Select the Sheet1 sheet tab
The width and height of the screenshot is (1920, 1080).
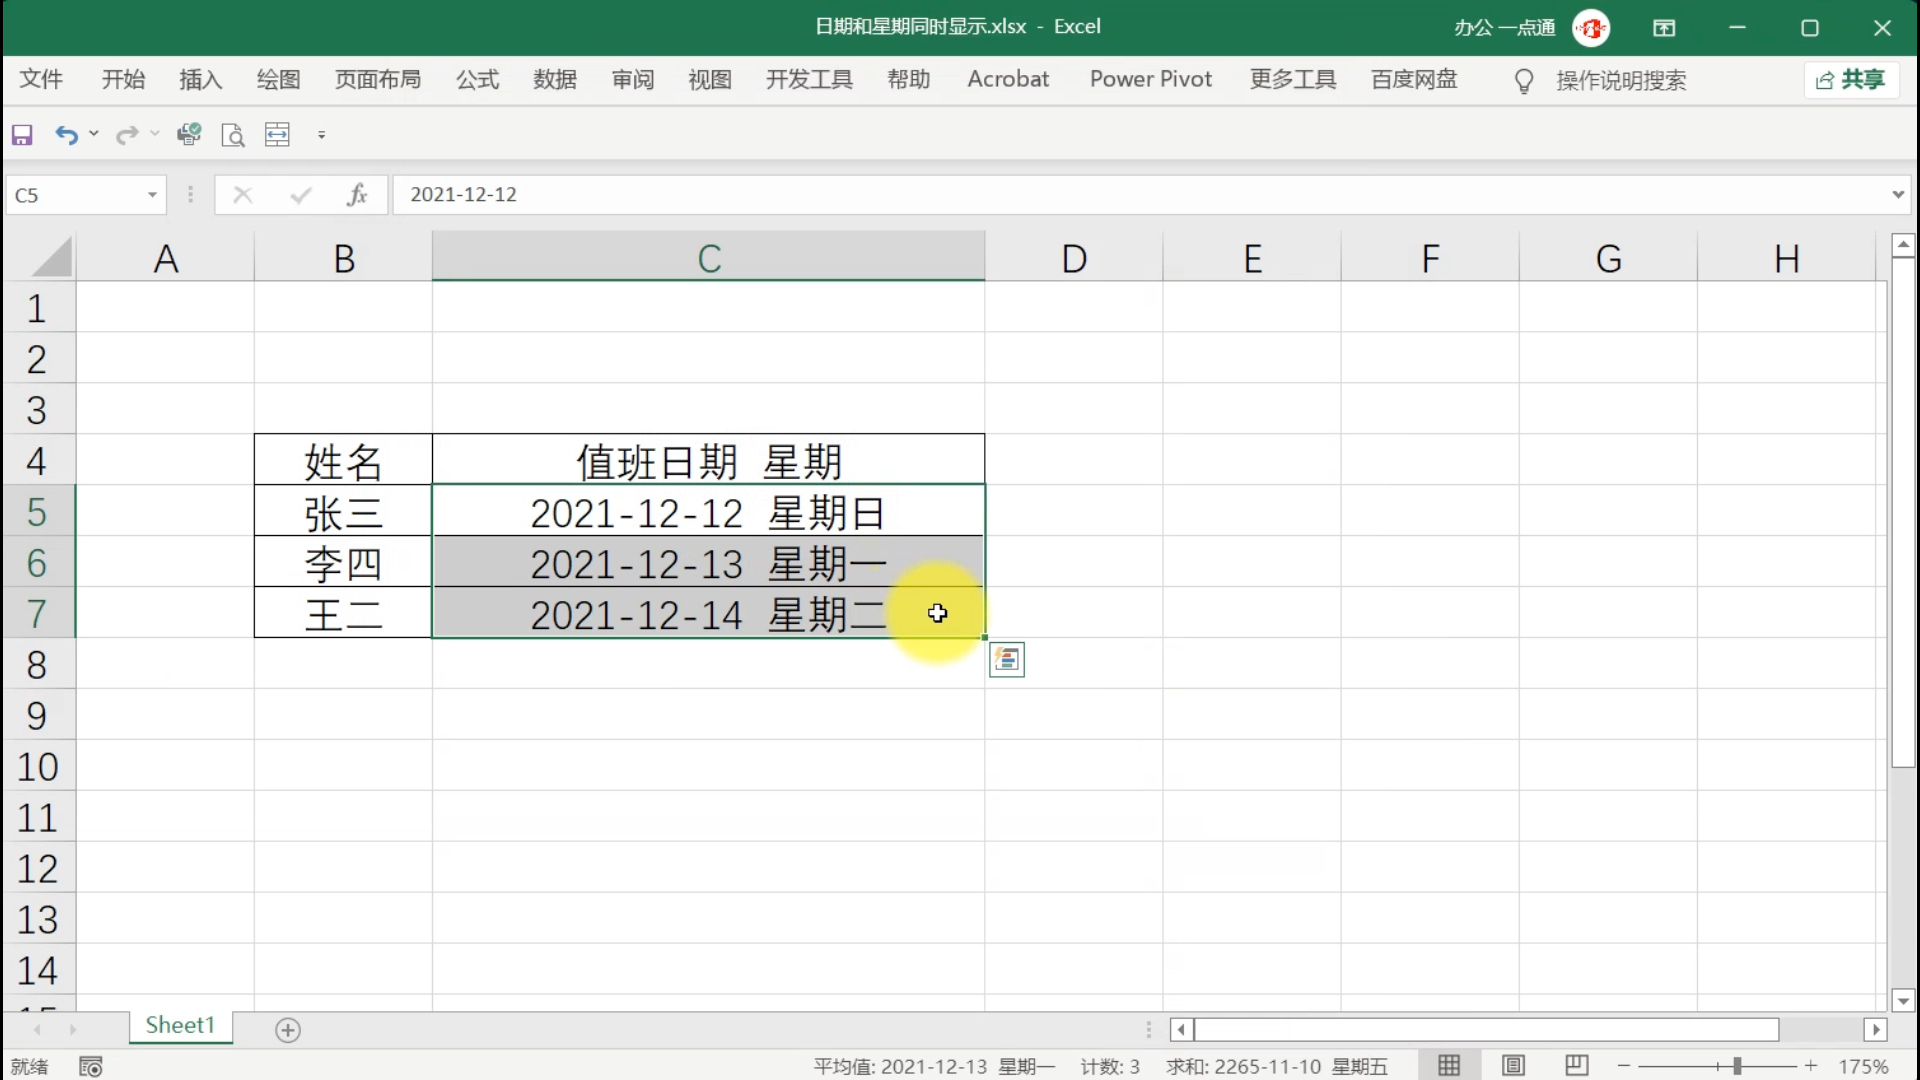pyautogui.click(x=180, y=1026)
